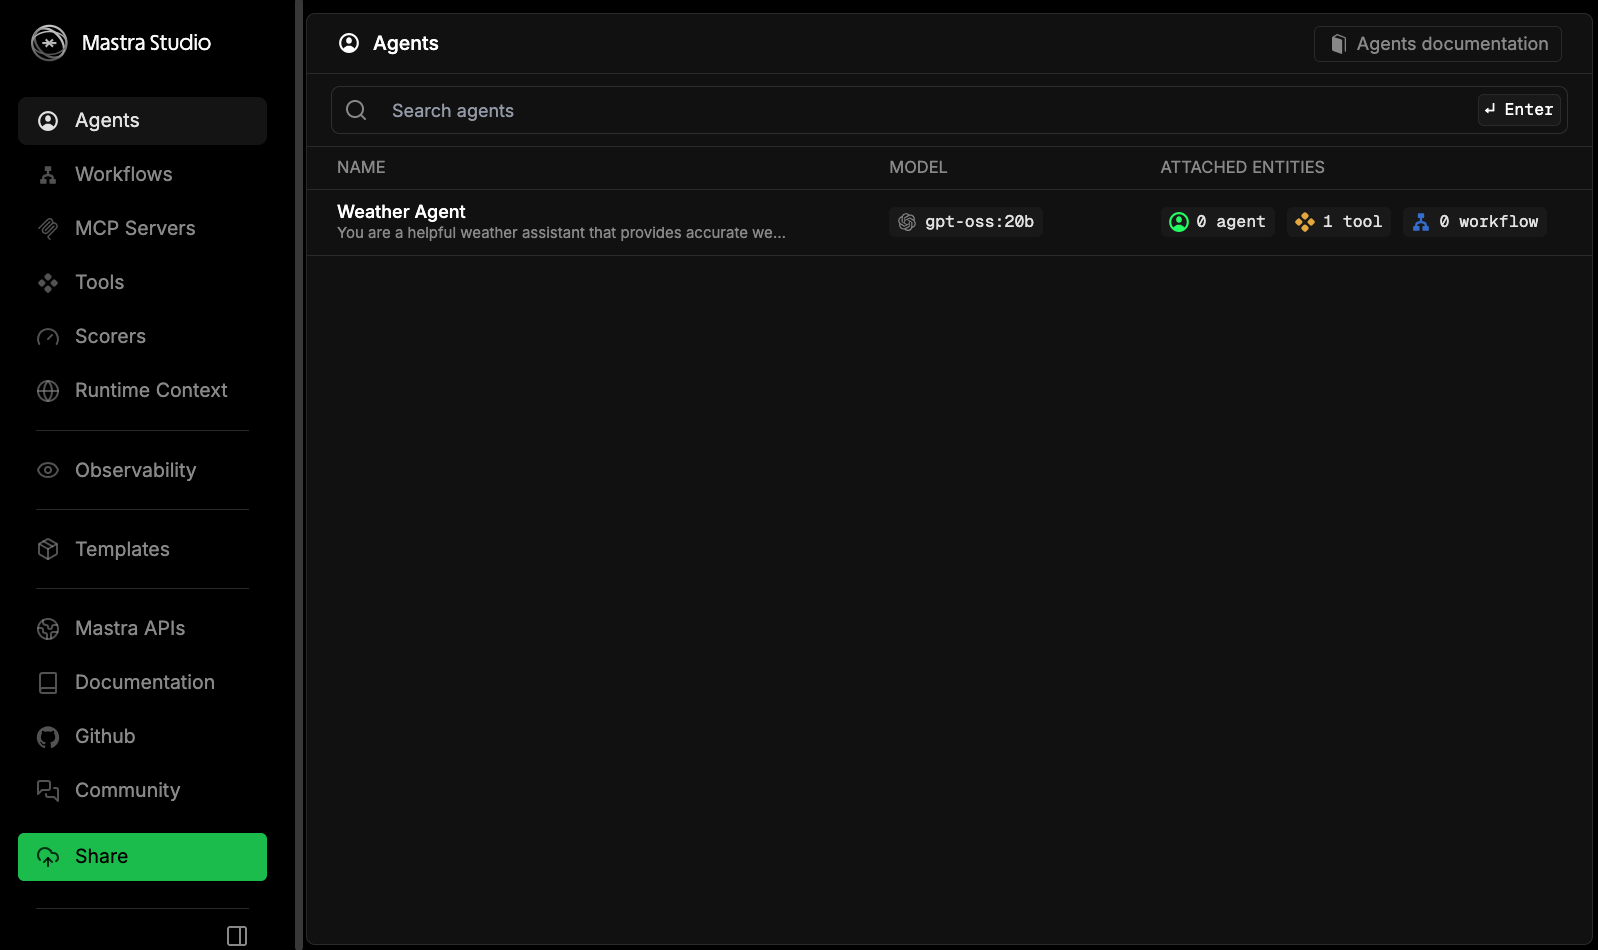Select Runtime Context in the sidebar
The height and width of the screenshot is (950, 1598).
tap(142, 391)
